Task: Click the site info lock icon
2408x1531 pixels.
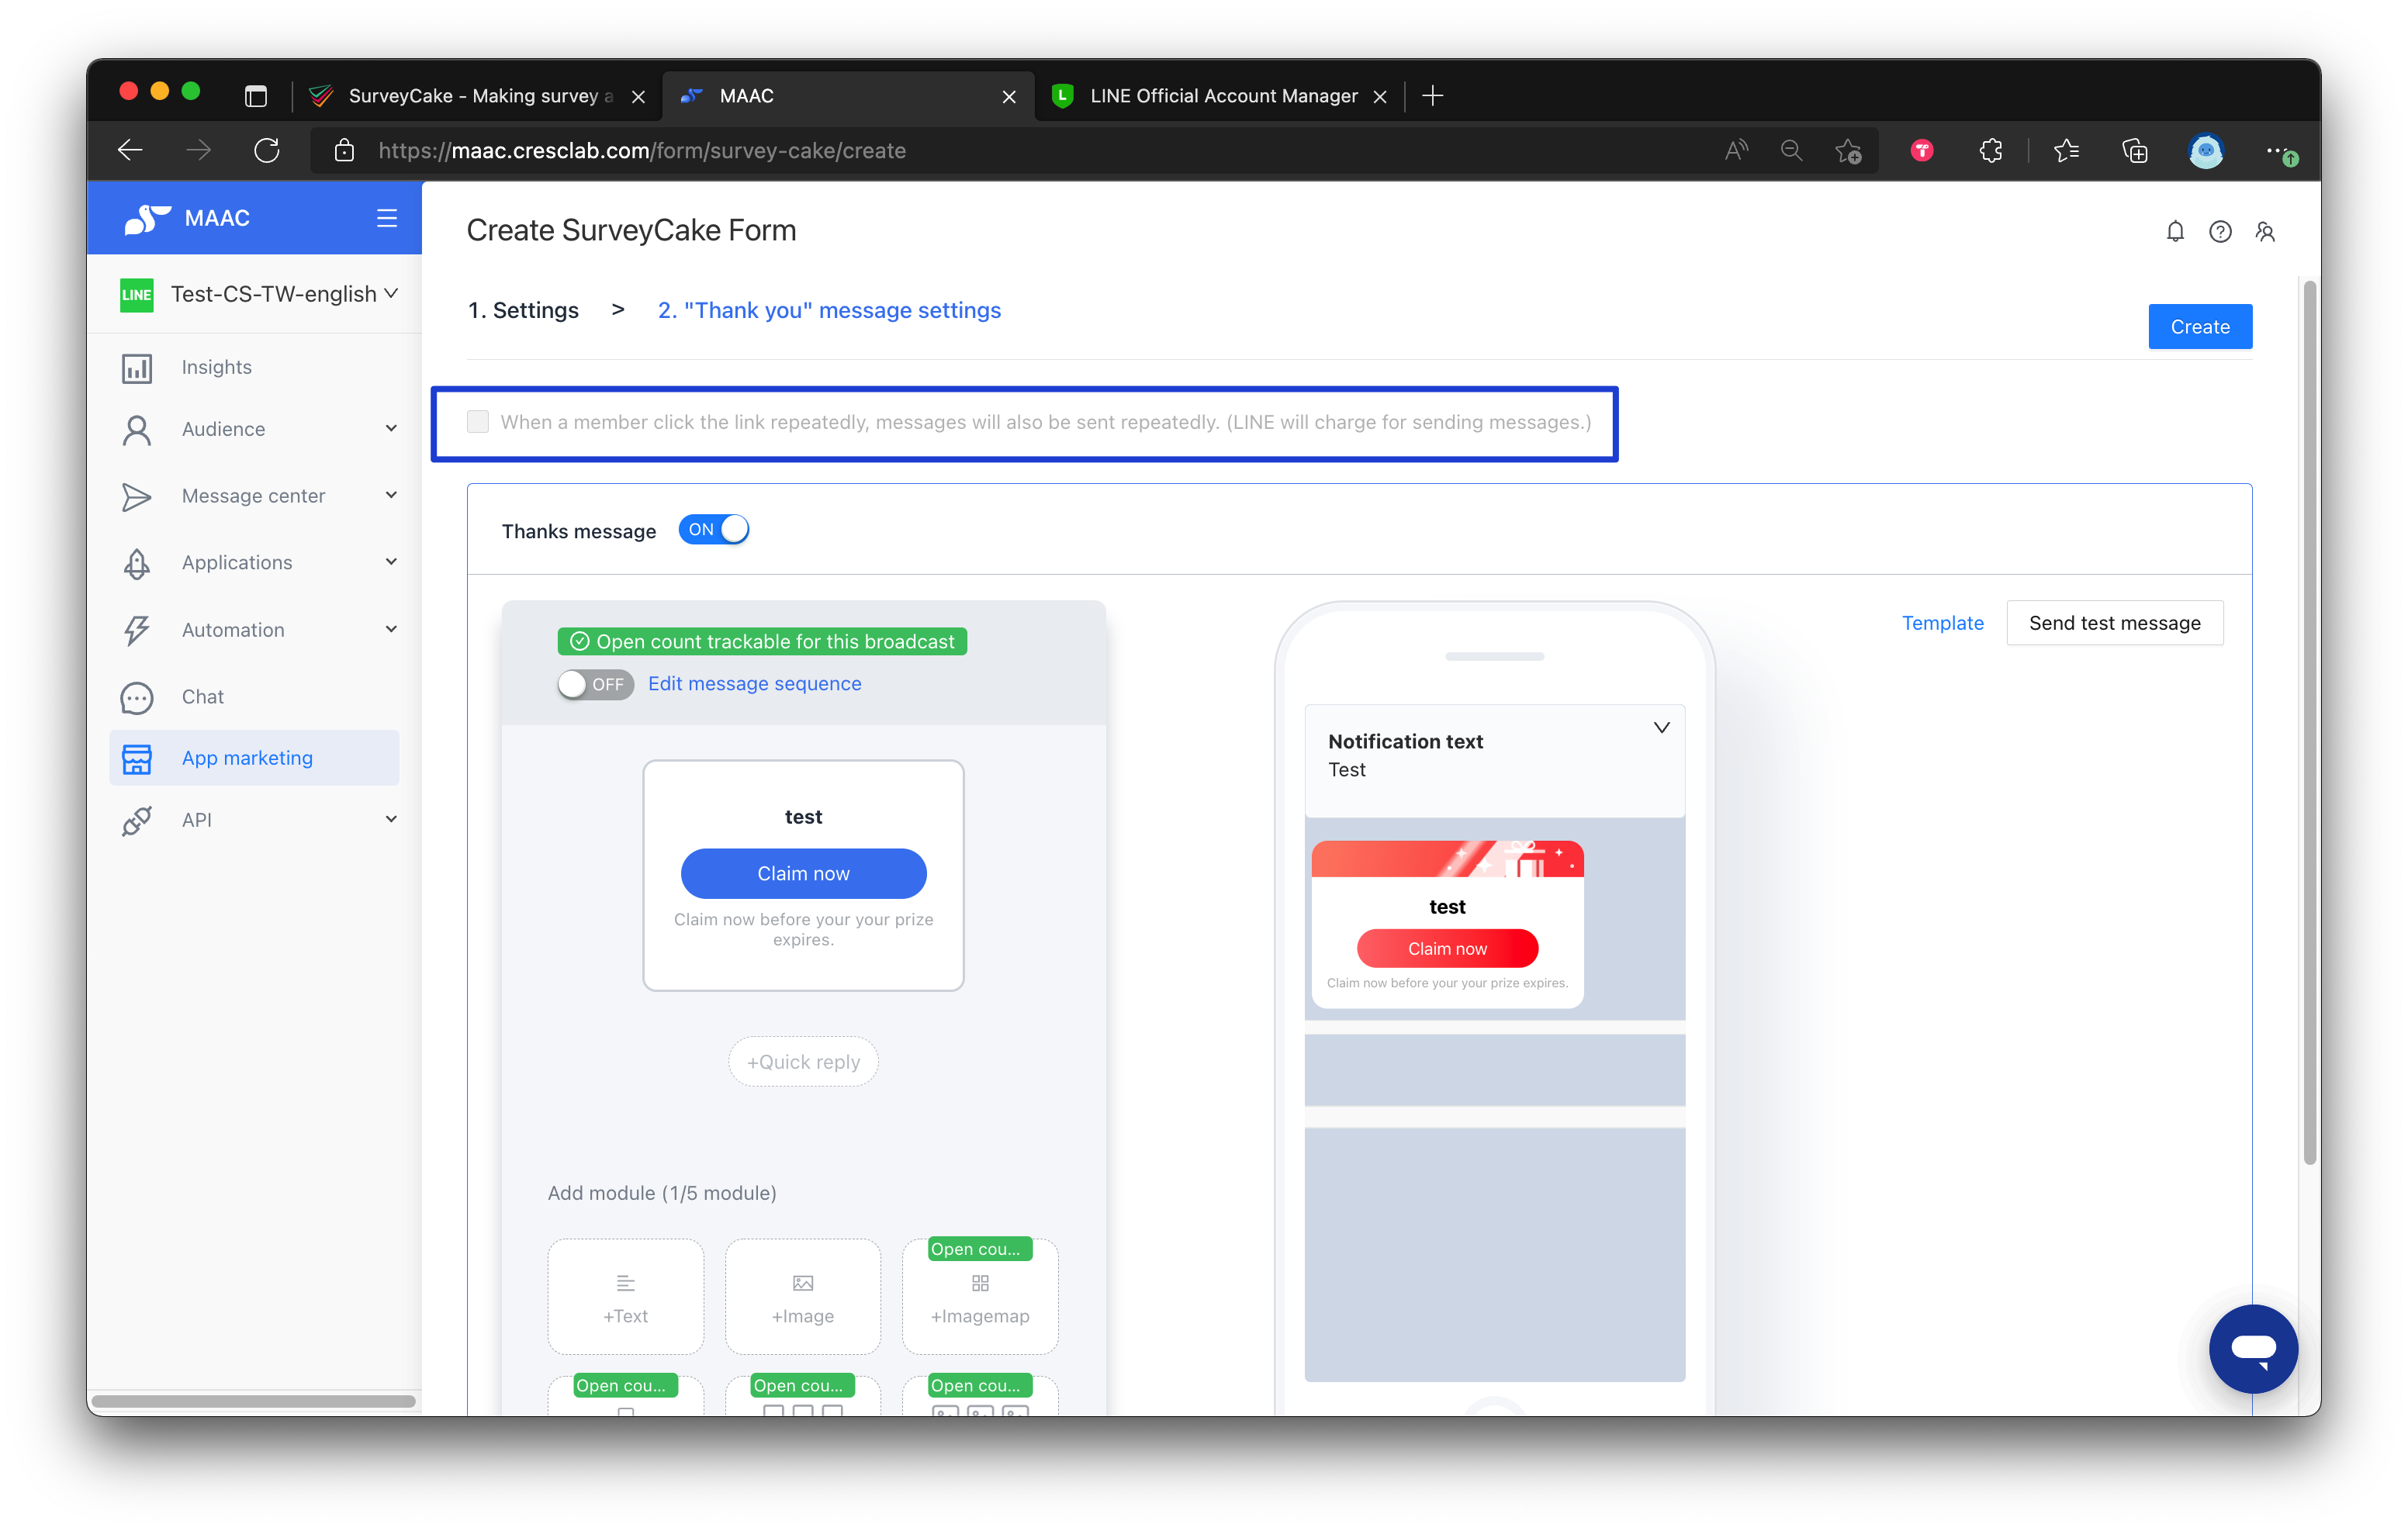Action: point(344,151)
